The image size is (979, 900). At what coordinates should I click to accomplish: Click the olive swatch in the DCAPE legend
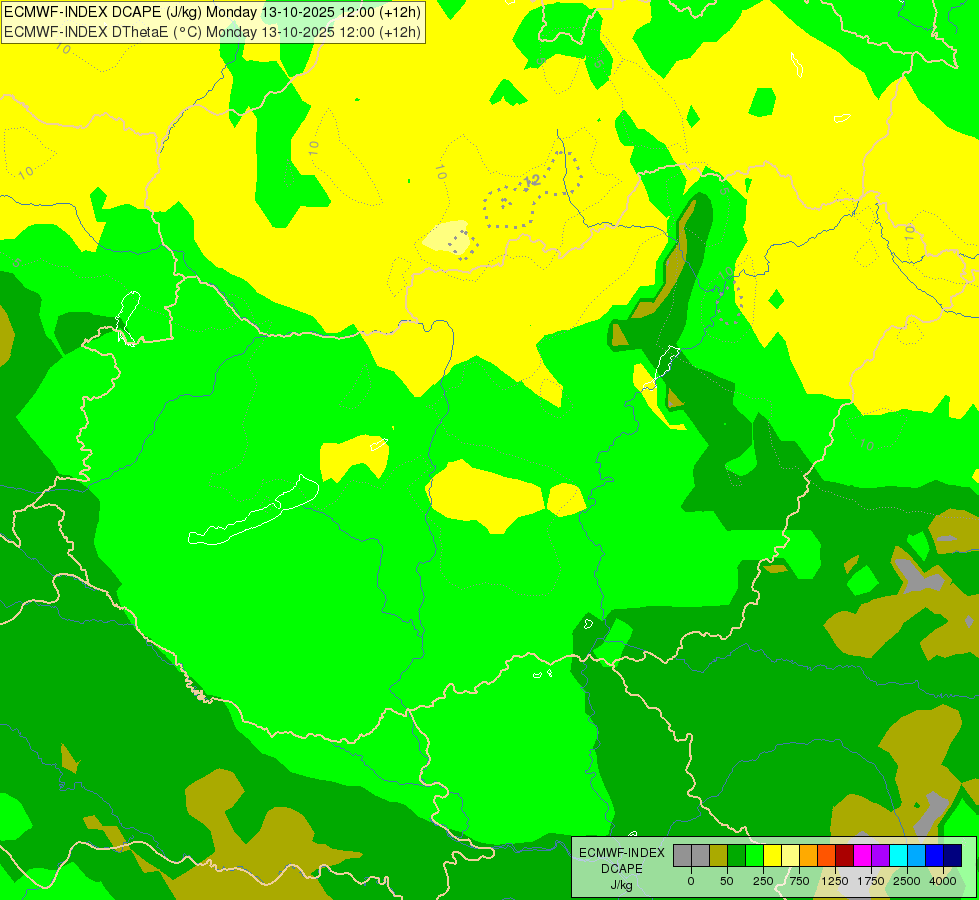719,855
